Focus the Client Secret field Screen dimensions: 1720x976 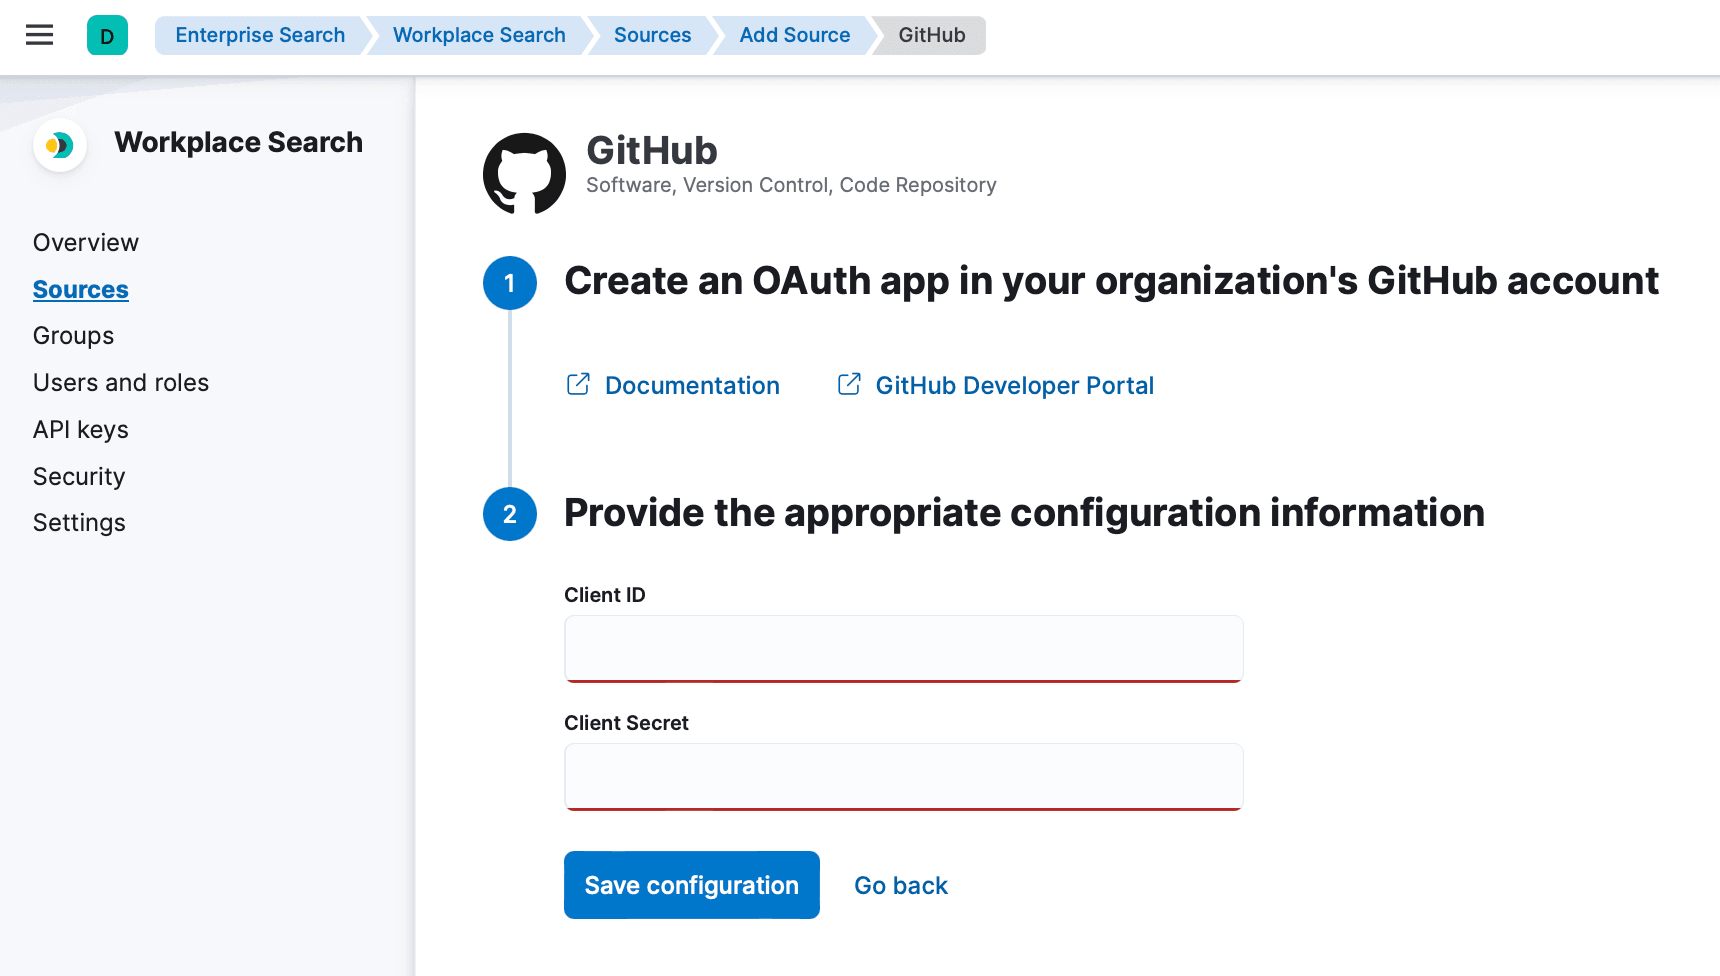pyautogui.click(x=903, y=777)
